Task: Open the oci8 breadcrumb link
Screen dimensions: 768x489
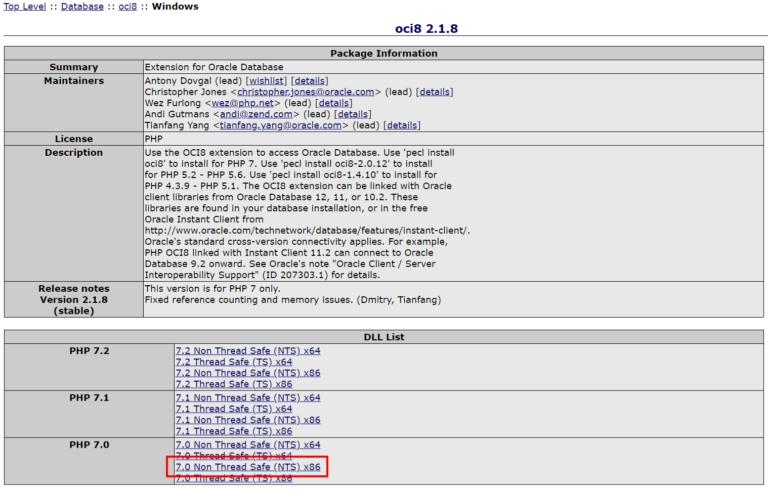Action: (x=127, y=7)
